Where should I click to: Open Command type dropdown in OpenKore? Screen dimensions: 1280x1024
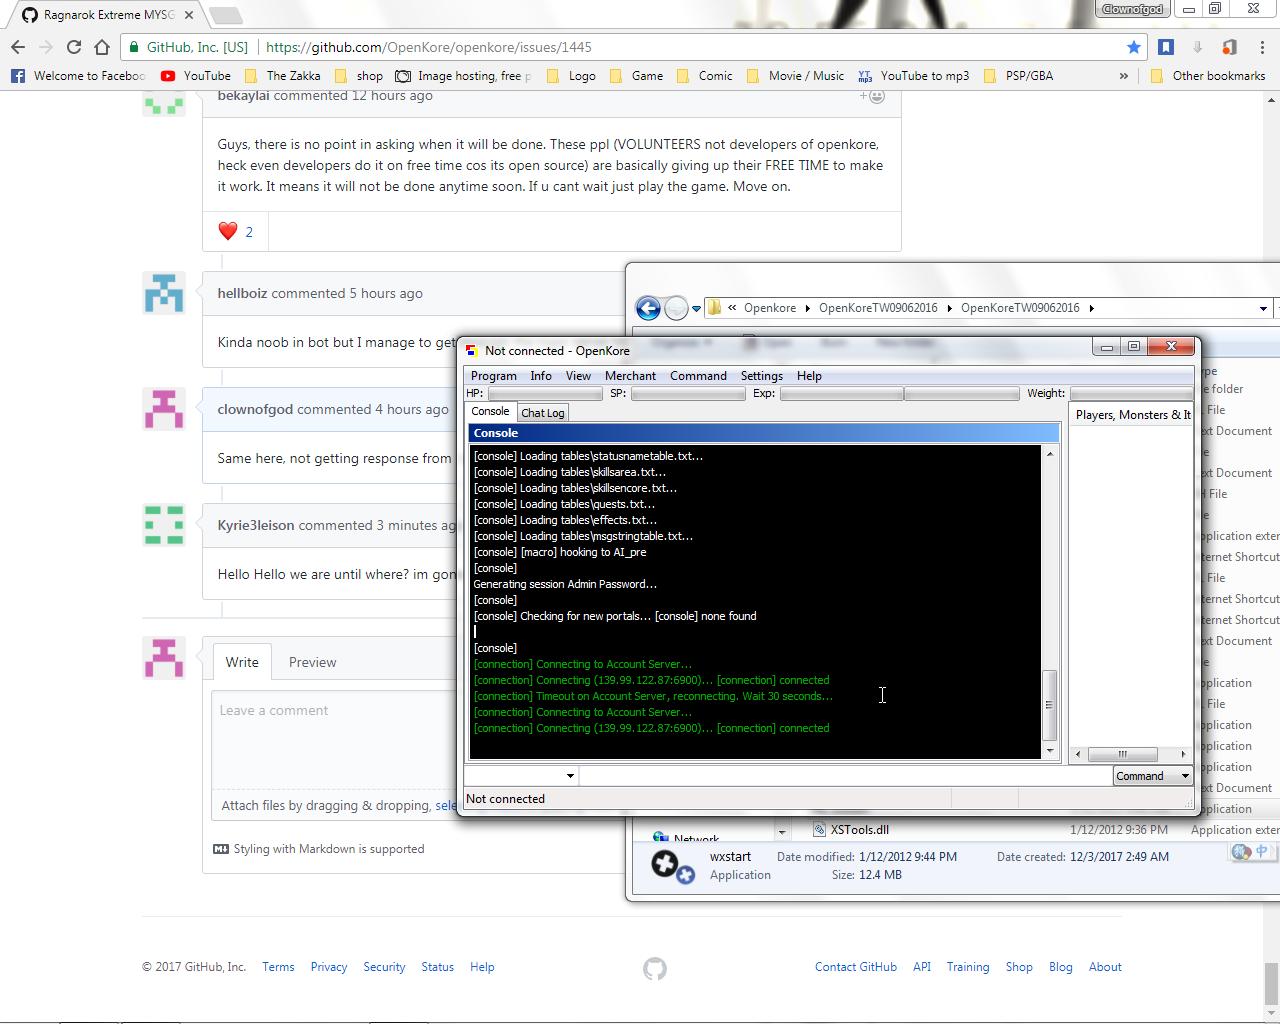pos(1153,776)
